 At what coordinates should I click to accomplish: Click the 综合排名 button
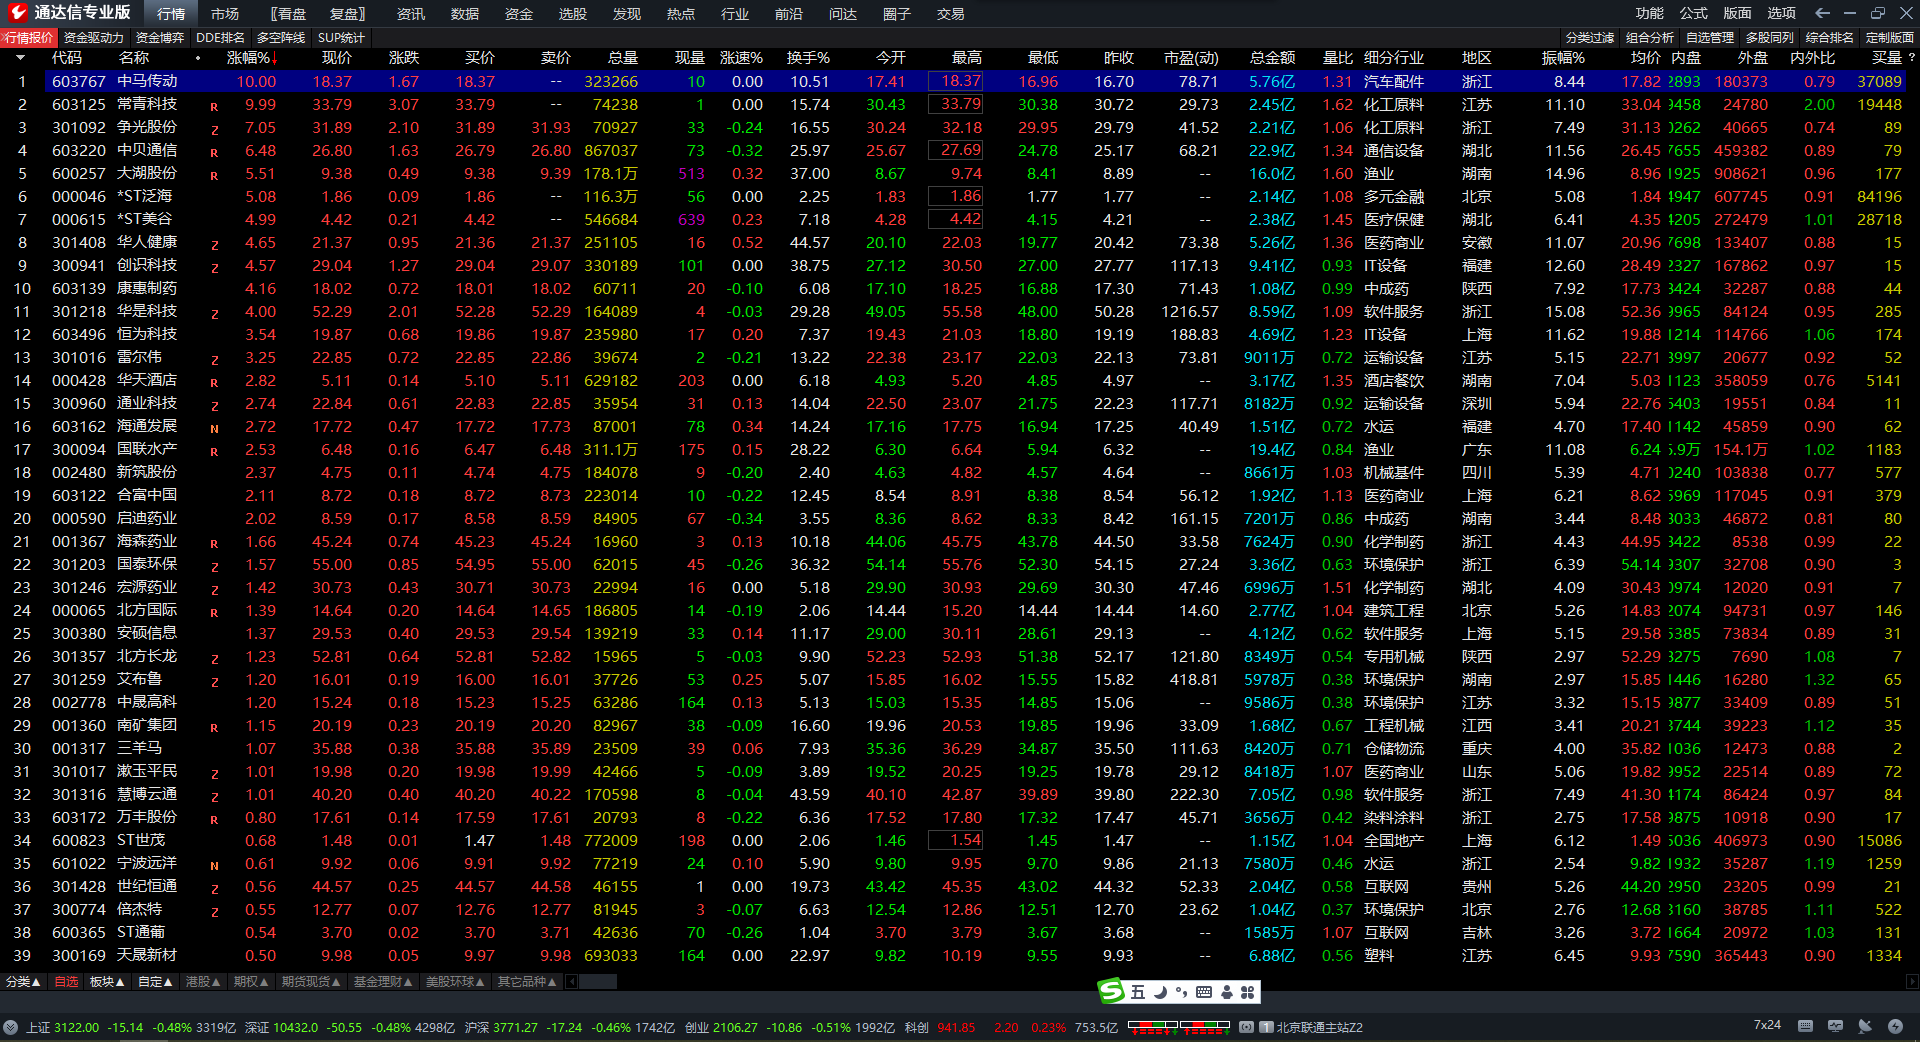click(1830, 38)
